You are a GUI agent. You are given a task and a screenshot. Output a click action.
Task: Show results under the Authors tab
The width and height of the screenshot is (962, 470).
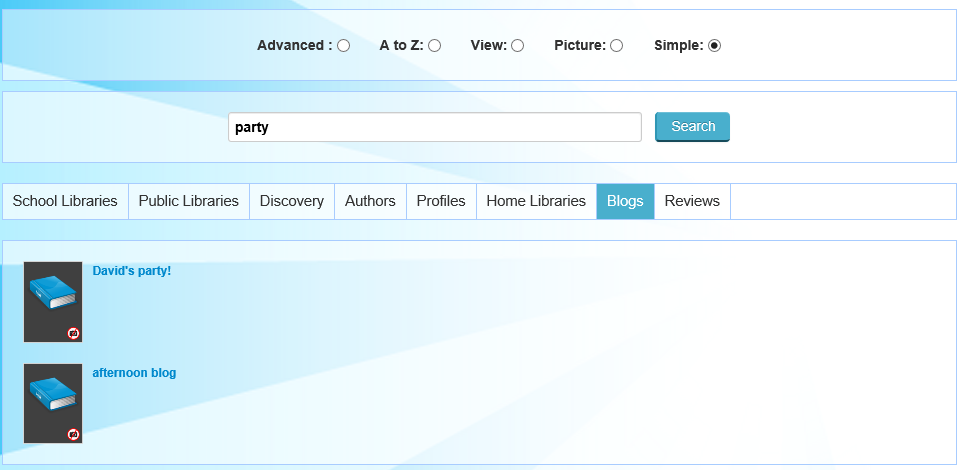[x=370, y=201]
